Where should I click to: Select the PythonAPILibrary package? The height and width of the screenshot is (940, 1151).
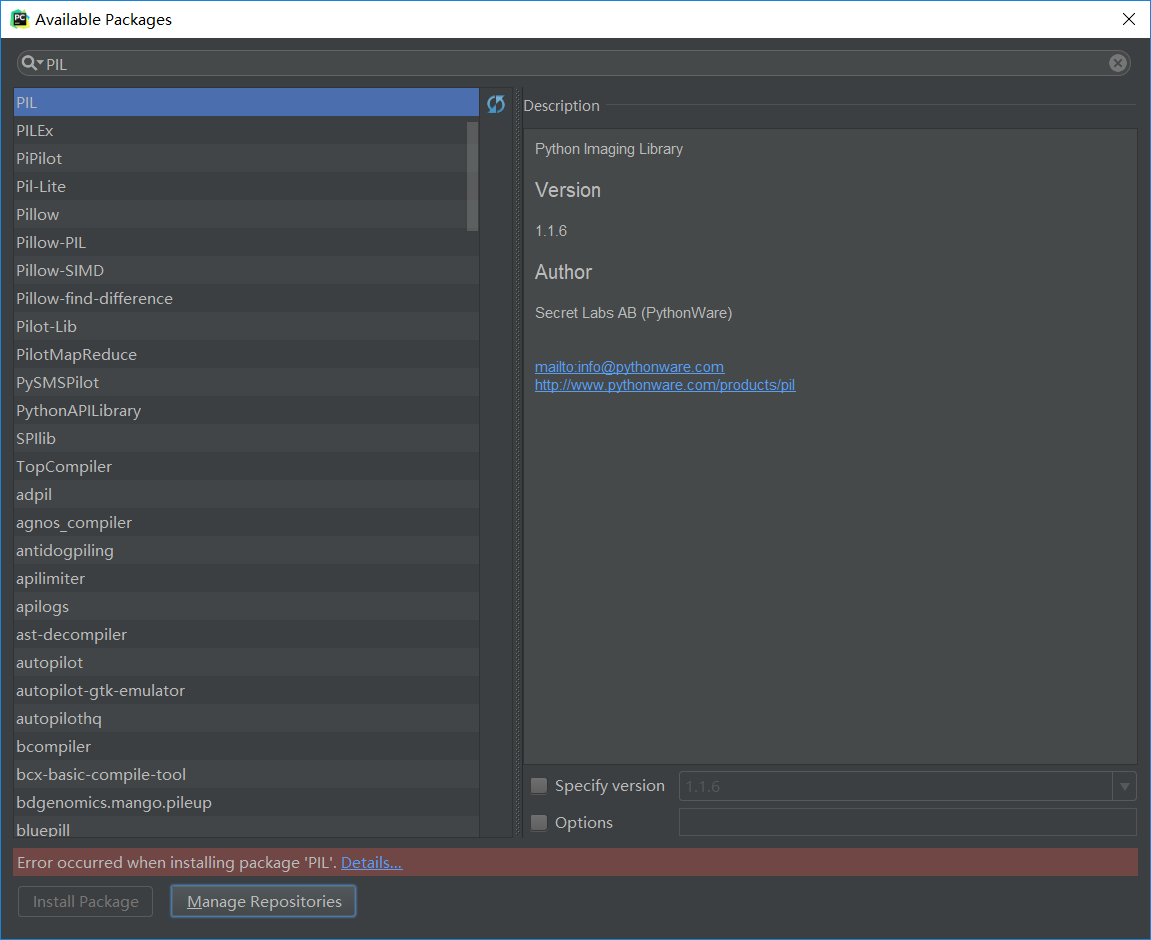246,410
